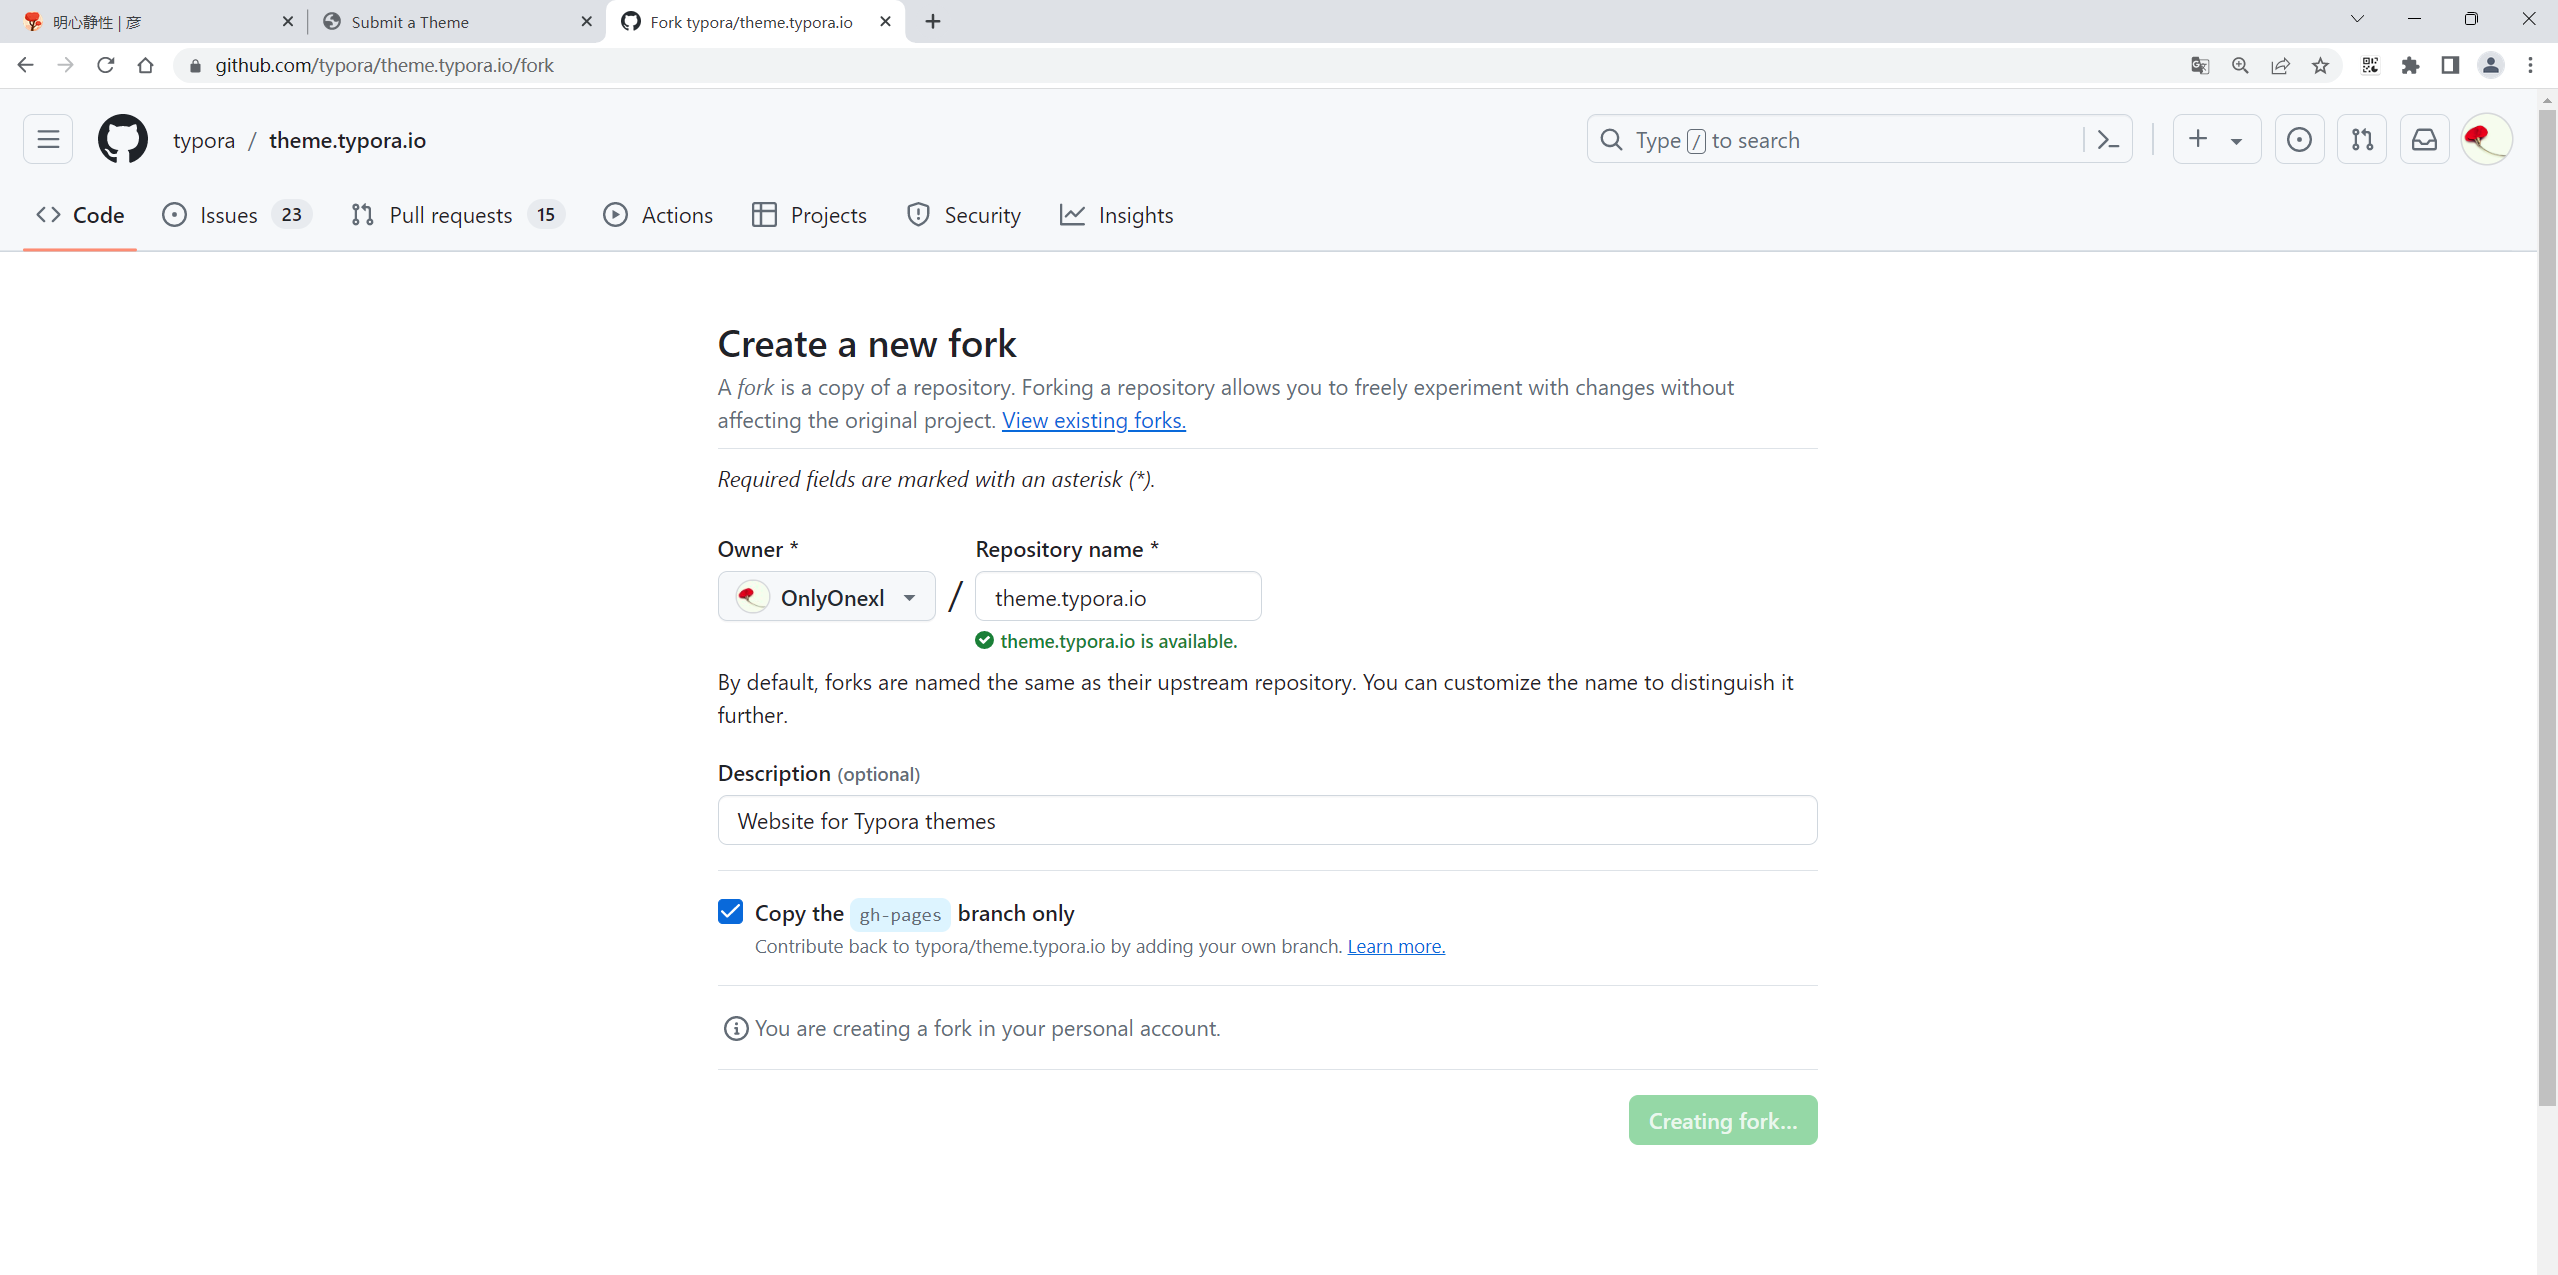Switch to the Pull requests tab
Viewport: 2558px width, 1275px height.
tap(458, 215)
